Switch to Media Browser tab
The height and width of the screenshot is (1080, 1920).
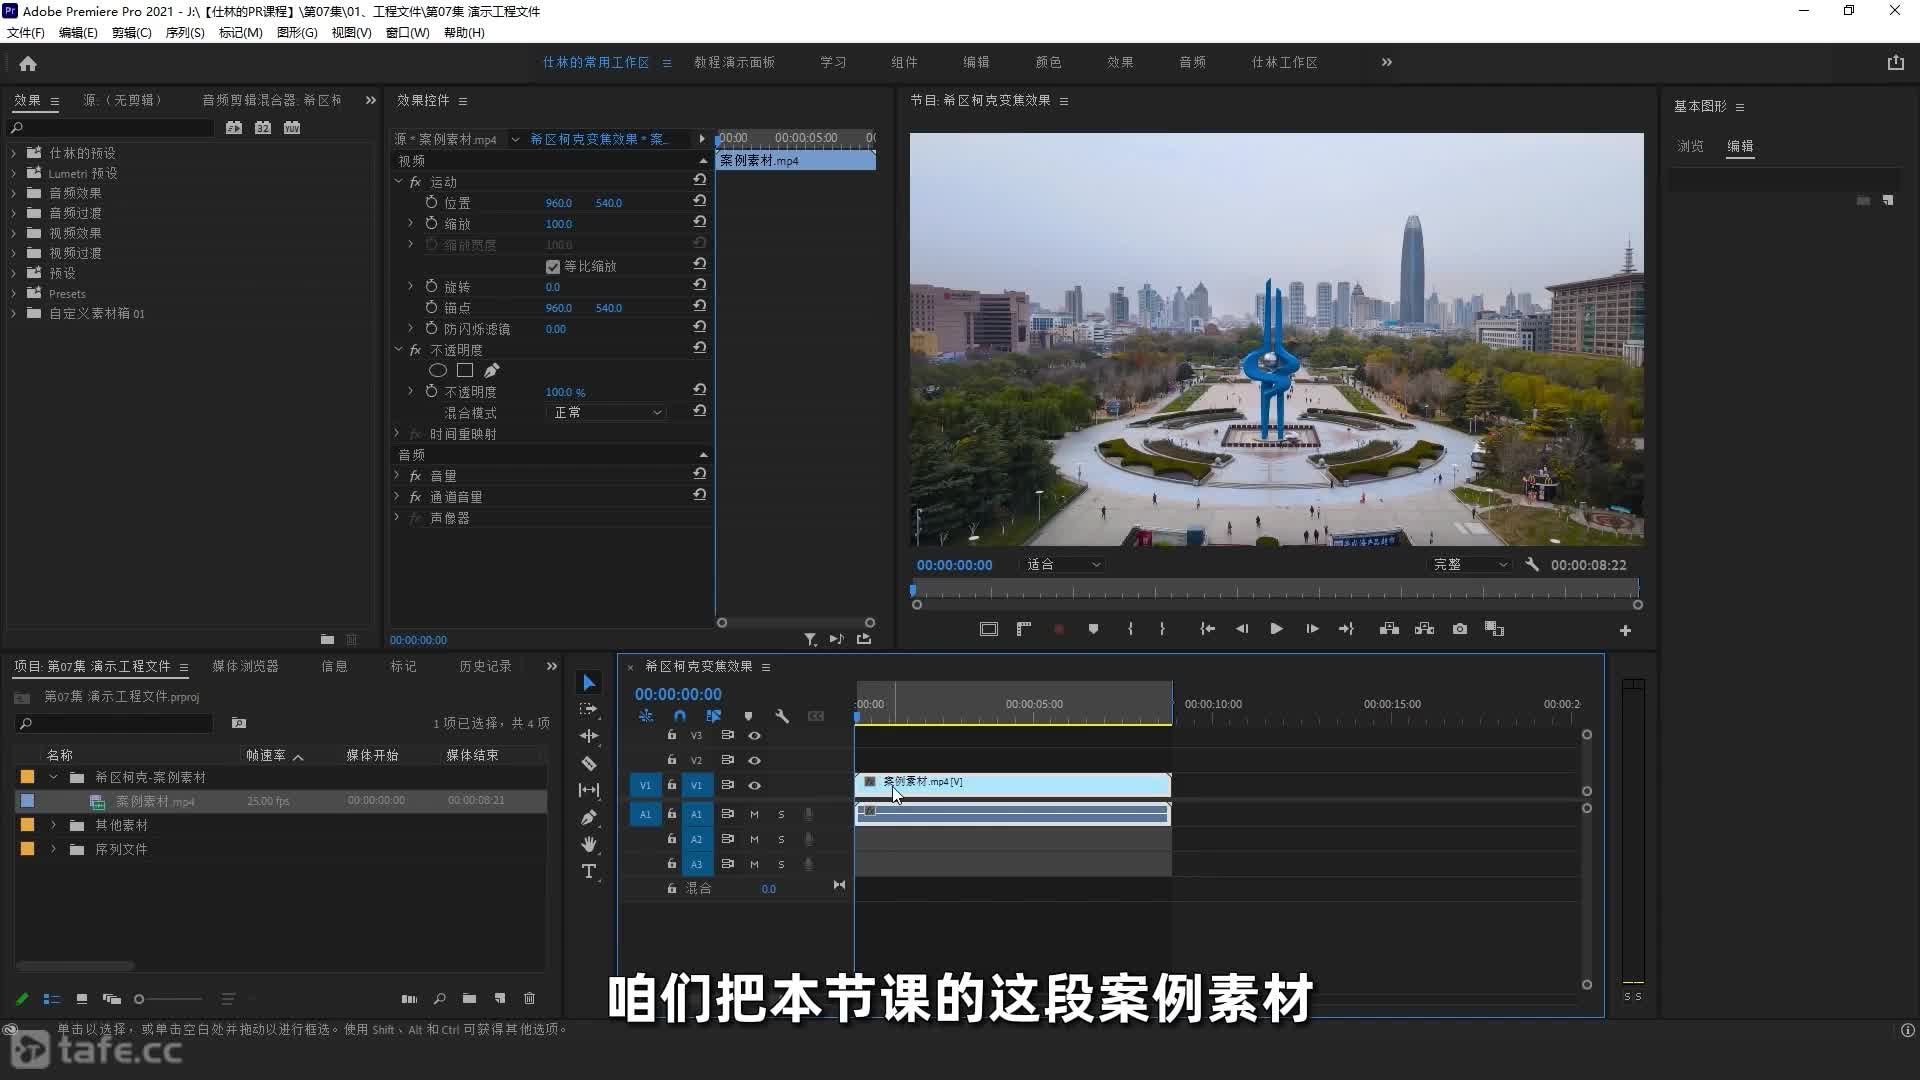click(x=245, y=666)
